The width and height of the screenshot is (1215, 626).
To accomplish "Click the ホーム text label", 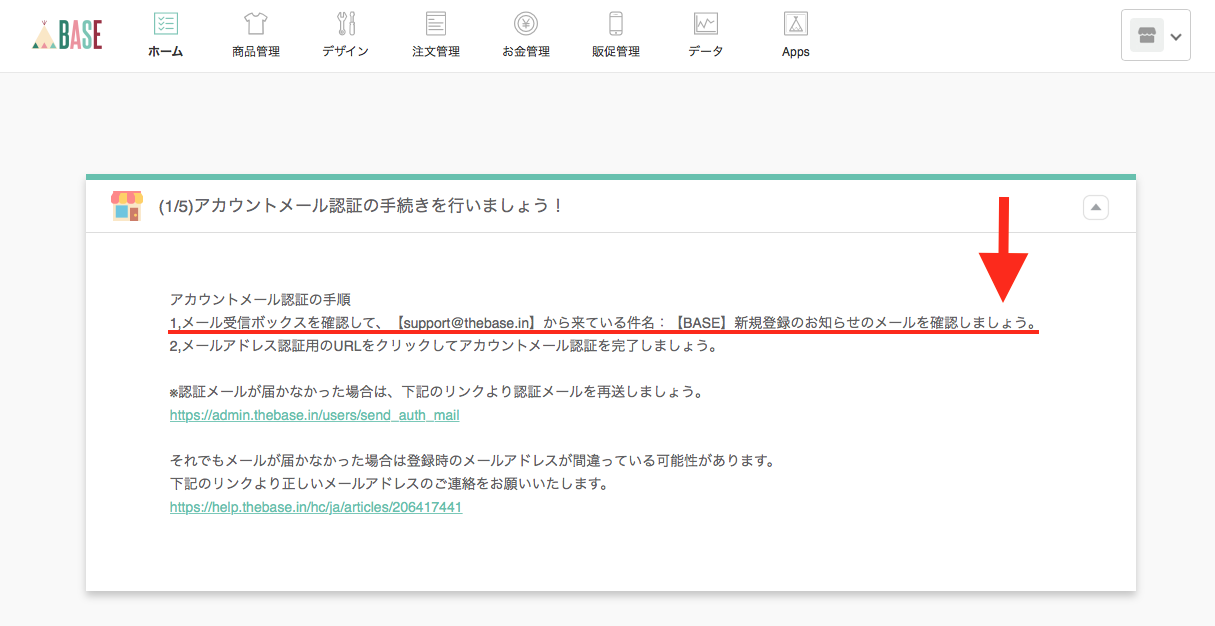I will point(165,52).
